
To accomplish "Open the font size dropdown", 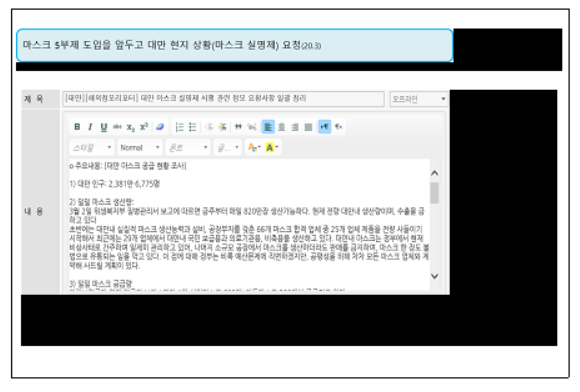I will pos(227,148).
